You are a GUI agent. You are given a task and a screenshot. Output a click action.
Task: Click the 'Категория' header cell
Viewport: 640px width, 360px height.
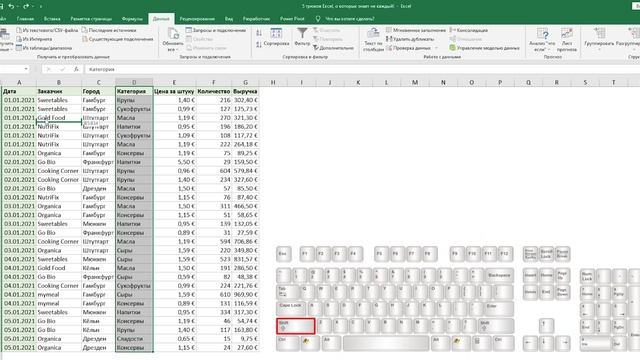click(x=134, y=91)
